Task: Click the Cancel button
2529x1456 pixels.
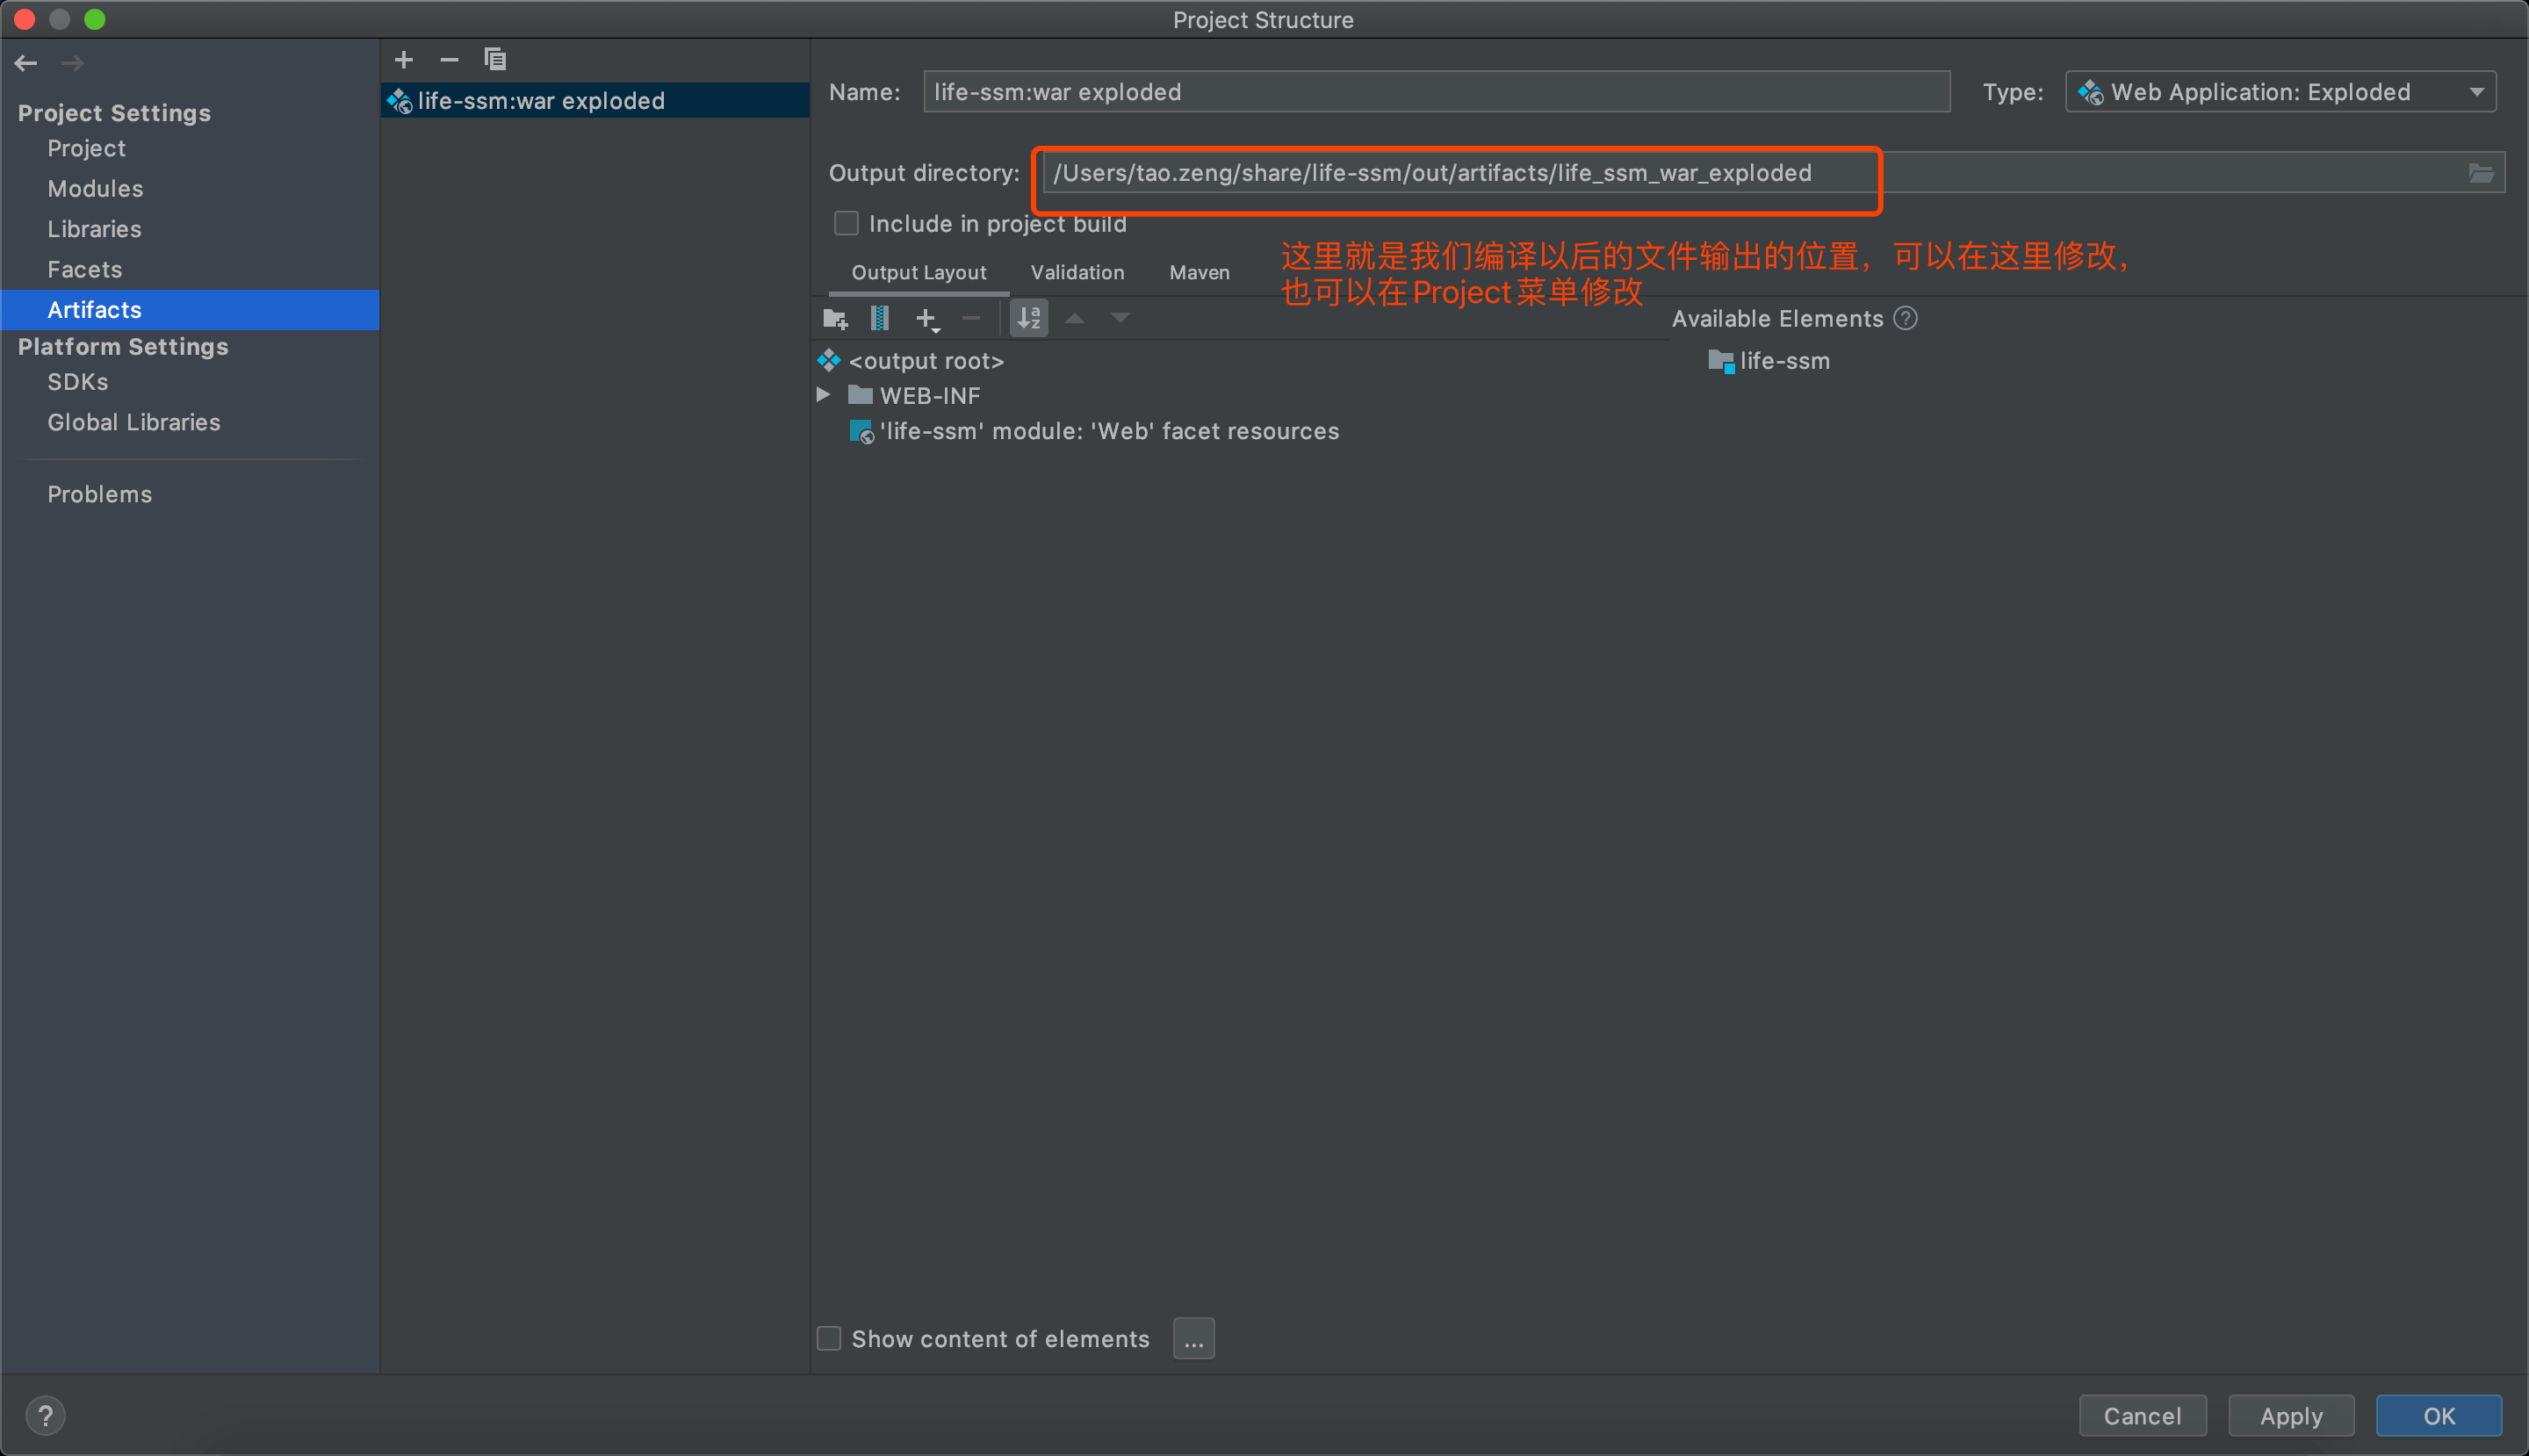Action: coord(2142,1416)
